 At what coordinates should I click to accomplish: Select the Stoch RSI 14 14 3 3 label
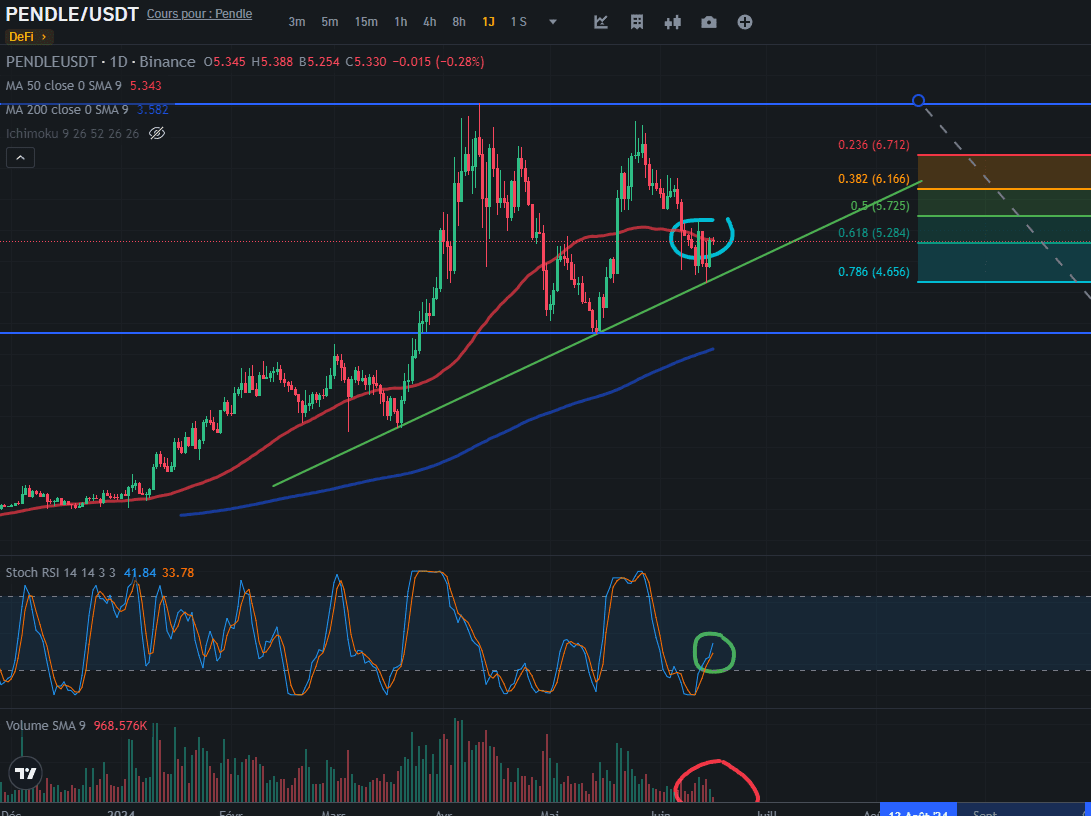(61, 573)
